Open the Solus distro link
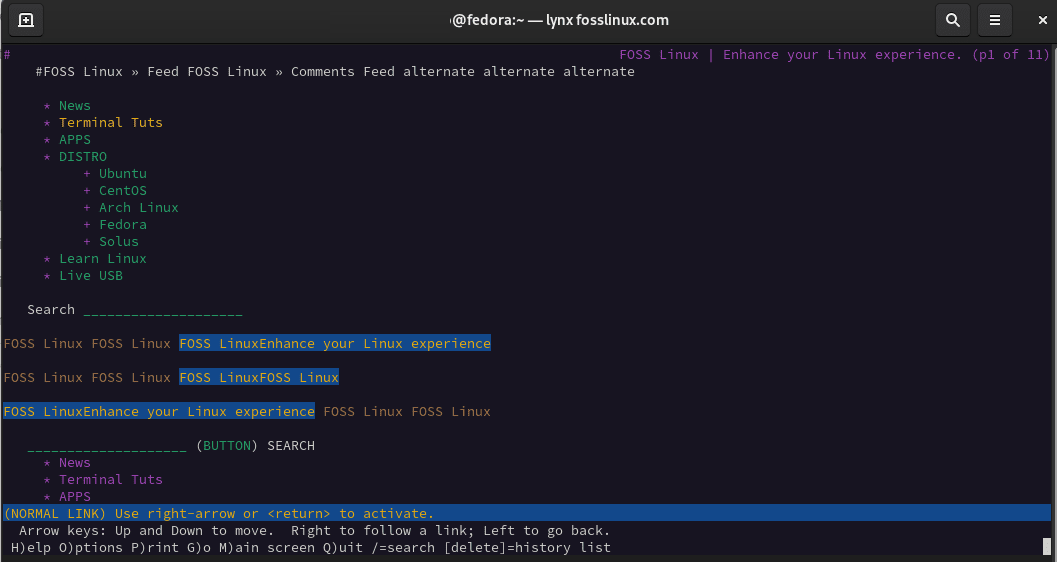1057x562 pixels. tap(119, 241)
